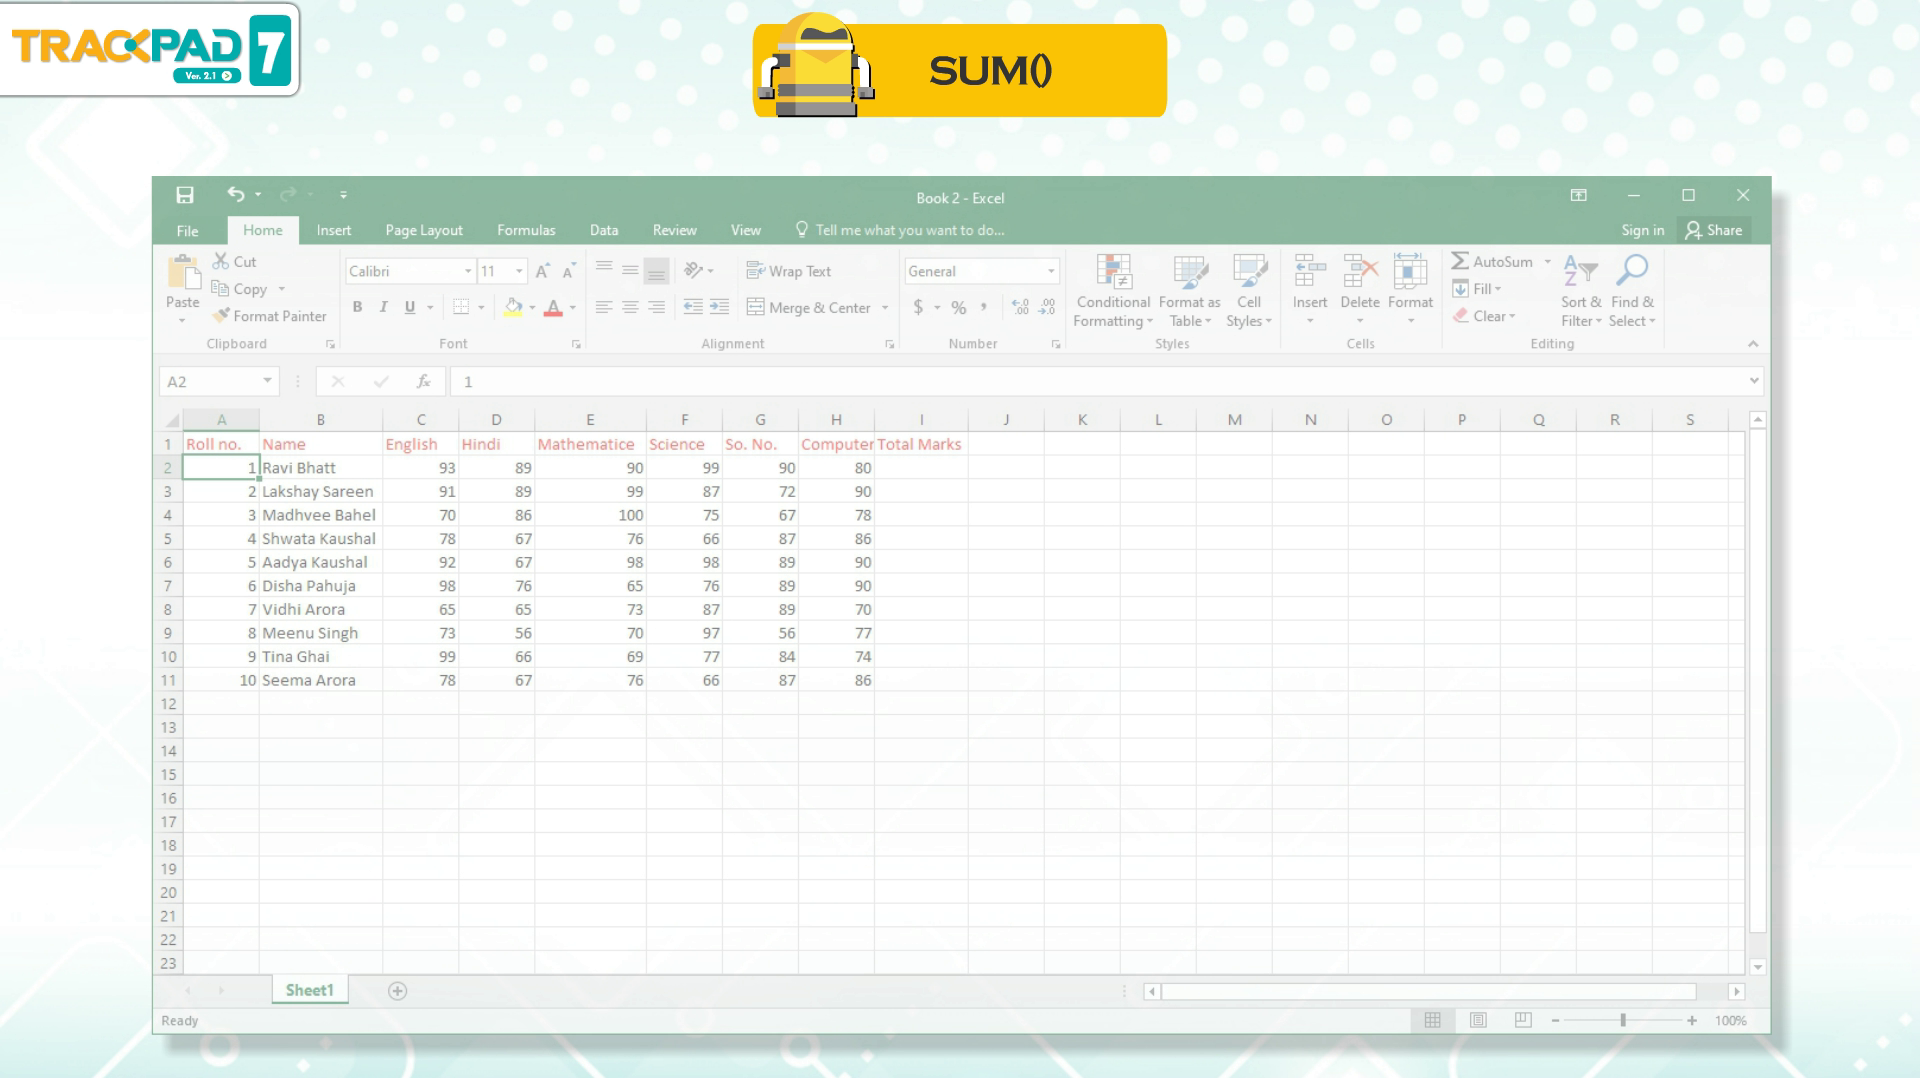This screenshot has height=1078, width=1920.
Task: Click the Save icon in title bar
Action: [x=185, y=195]
